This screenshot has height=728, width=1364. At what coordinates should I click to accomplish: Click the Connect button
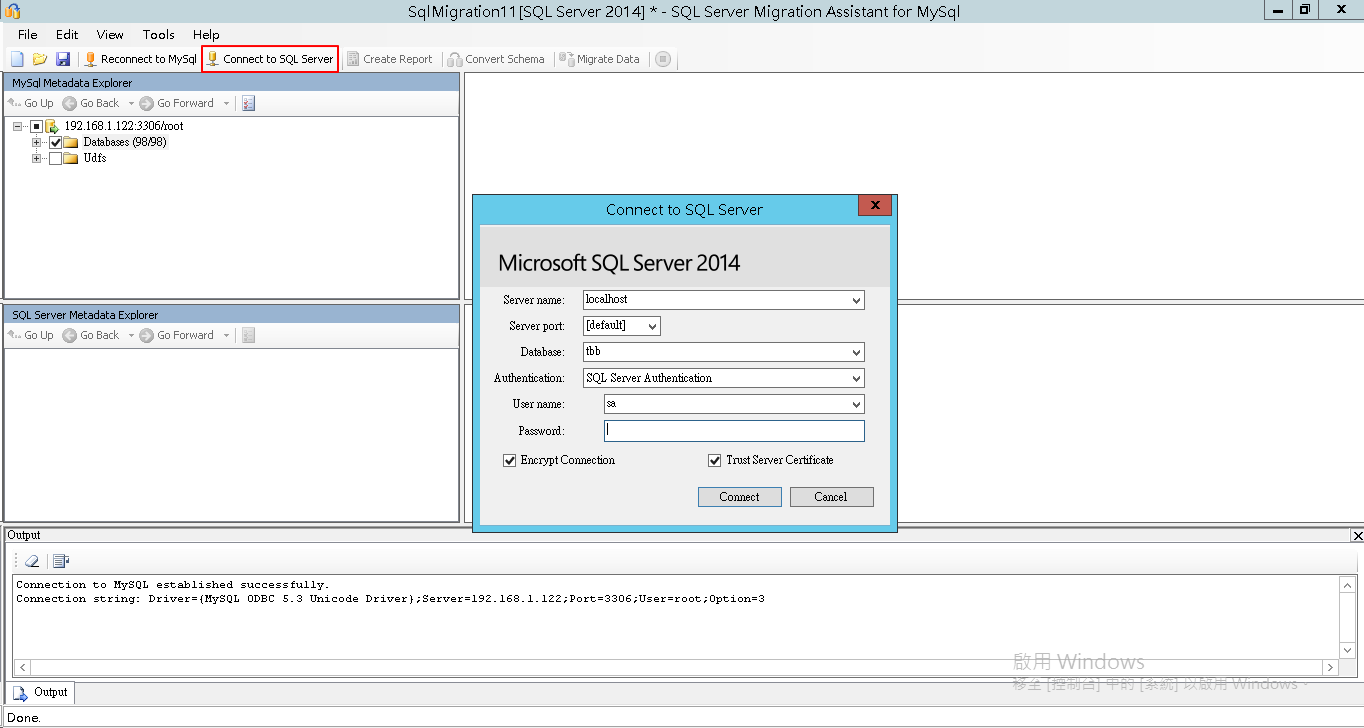point(740,497)
